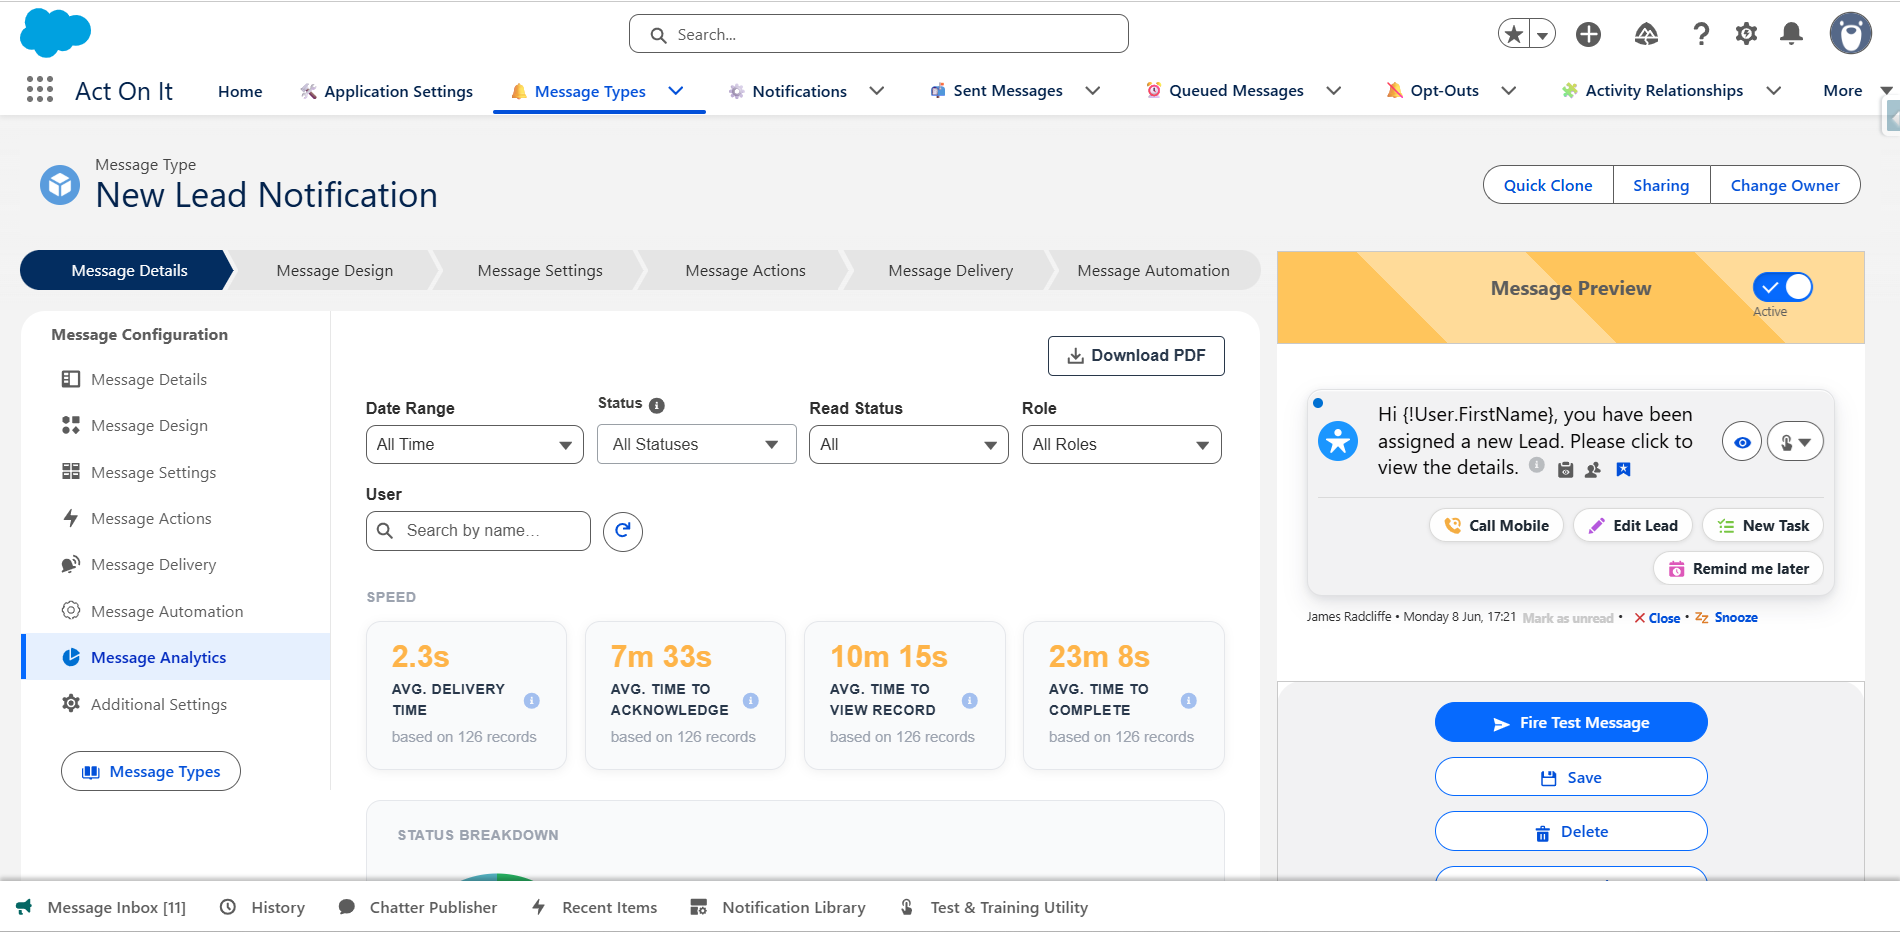Screen dimensions: 1900x932
Task: Click the Salesforce cloud logo
Action: tap(55, 33)
